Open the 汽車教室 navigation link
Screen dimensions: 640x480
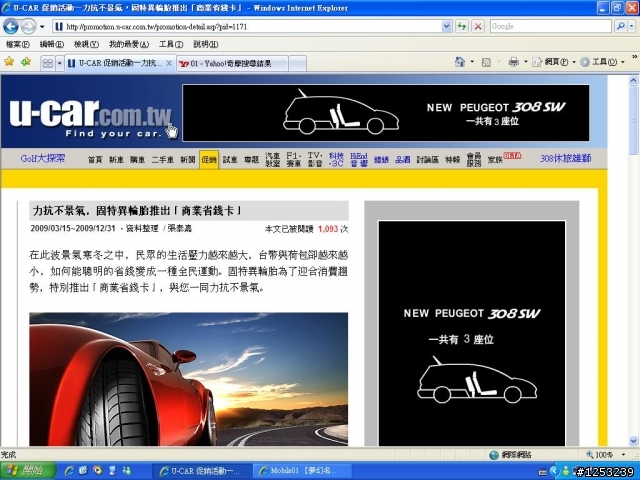(273, 160)
